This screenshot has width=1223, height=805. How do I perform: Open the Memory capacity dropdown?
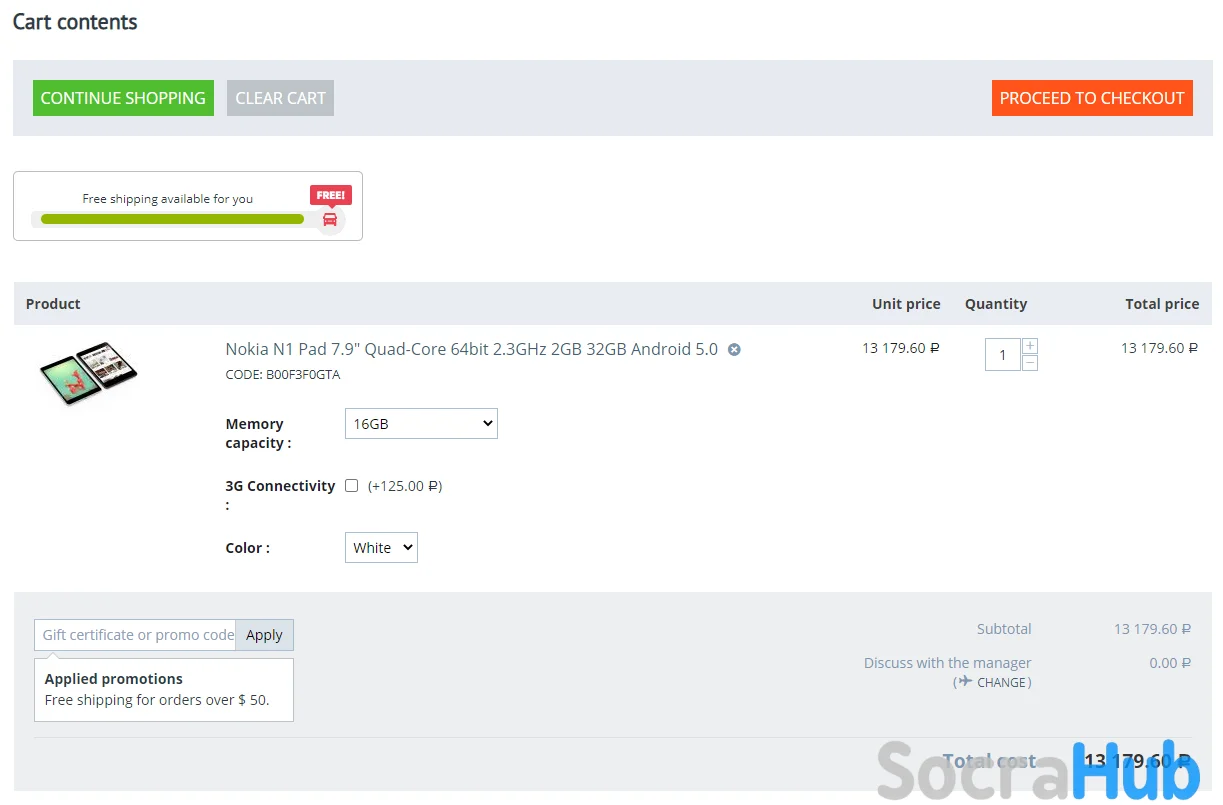[421, 423]
